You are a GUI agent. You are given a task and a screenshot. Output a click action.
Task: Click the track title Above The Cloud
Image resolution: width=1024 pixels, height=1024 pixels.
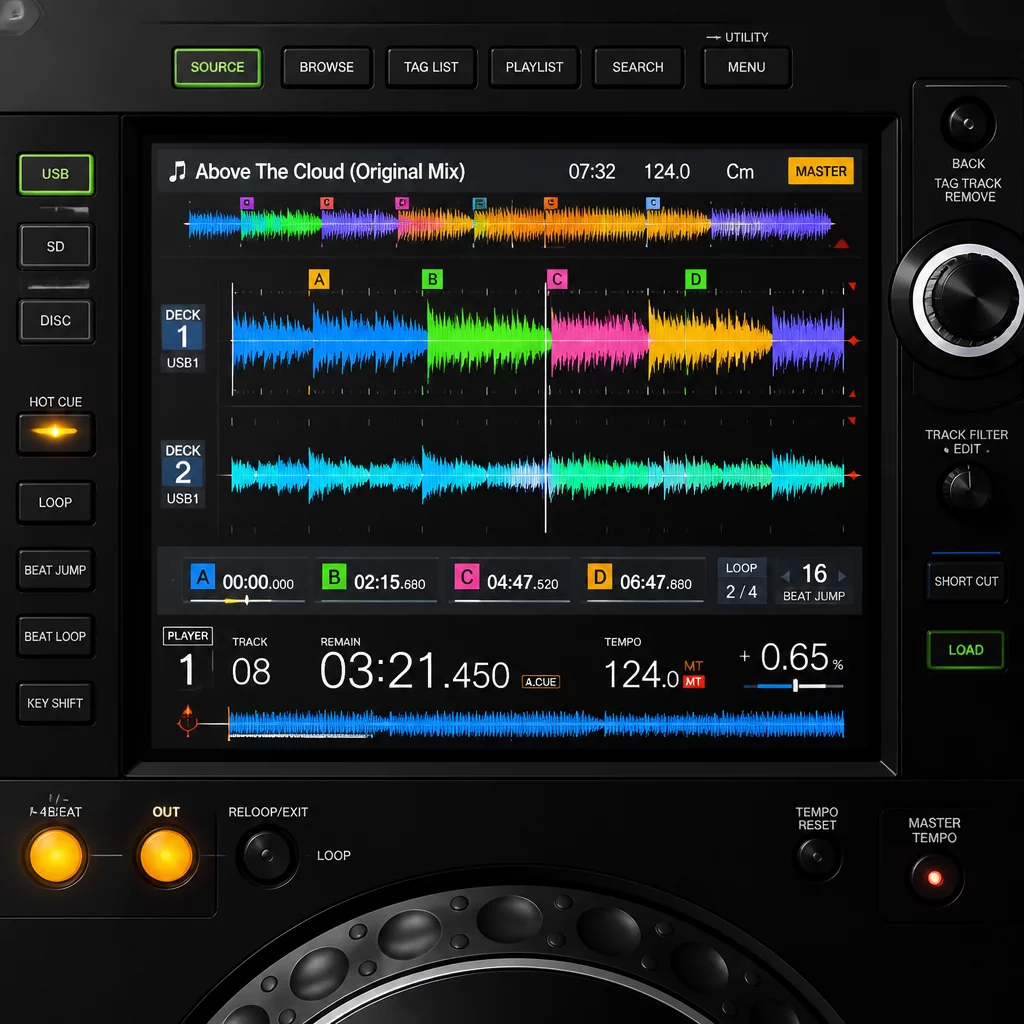pos(330,172)
